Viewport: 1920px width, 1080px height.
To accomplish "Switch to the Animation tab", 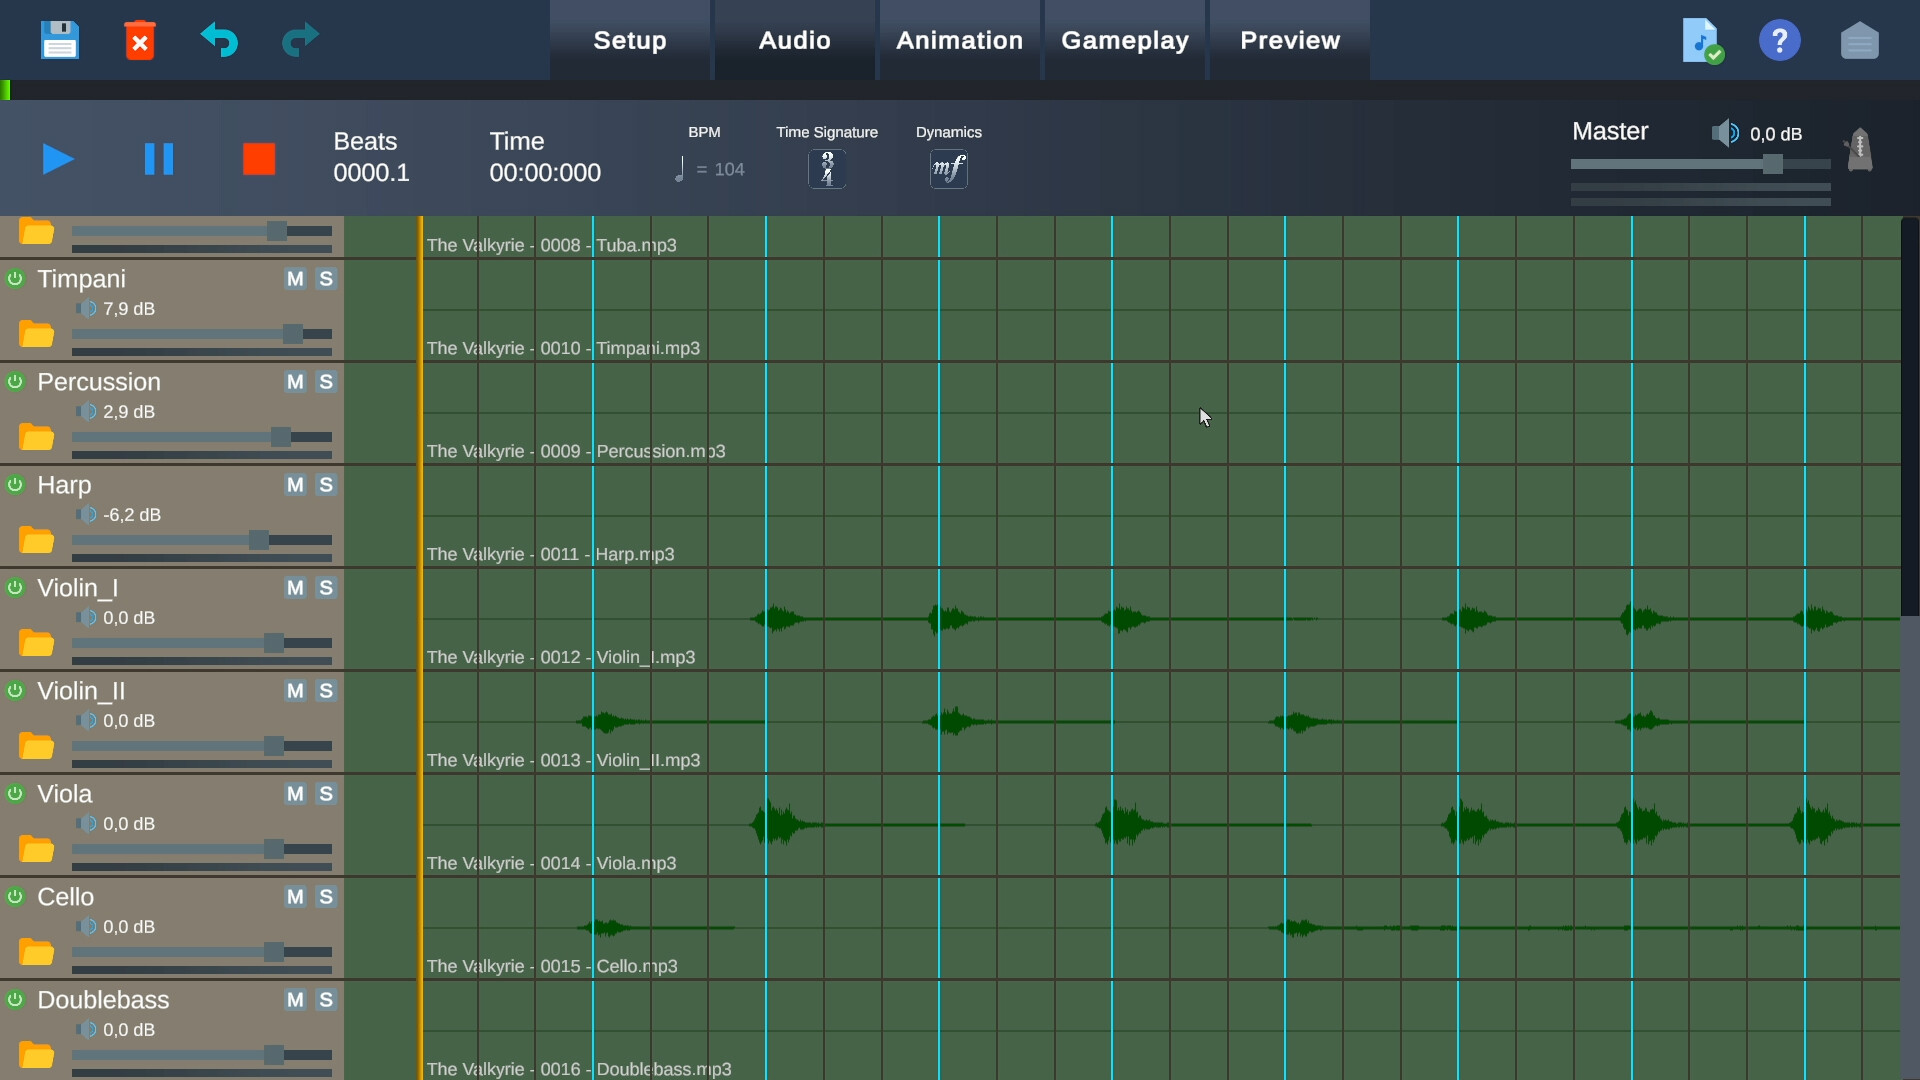I will tap(959, 40).
